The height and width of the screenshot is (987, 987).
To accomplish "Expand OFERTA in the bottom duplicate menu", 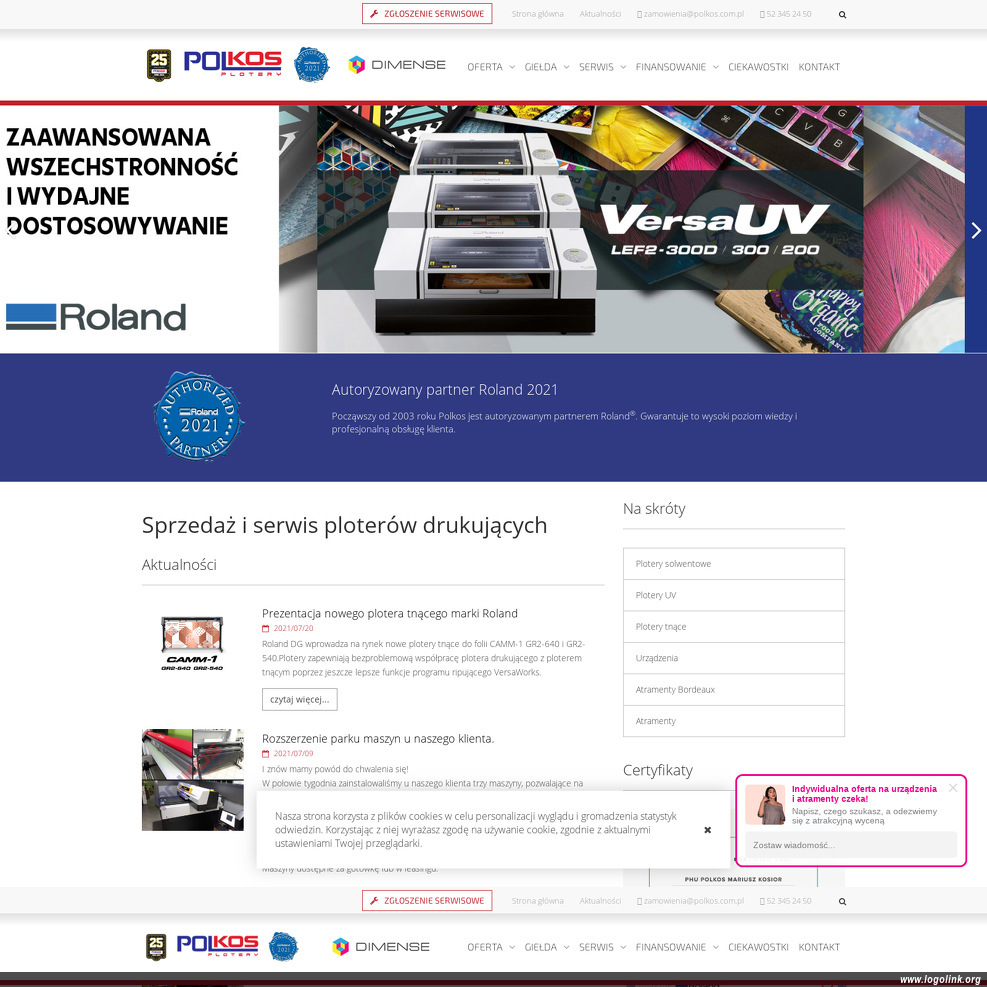I will [x=491, y=947].
